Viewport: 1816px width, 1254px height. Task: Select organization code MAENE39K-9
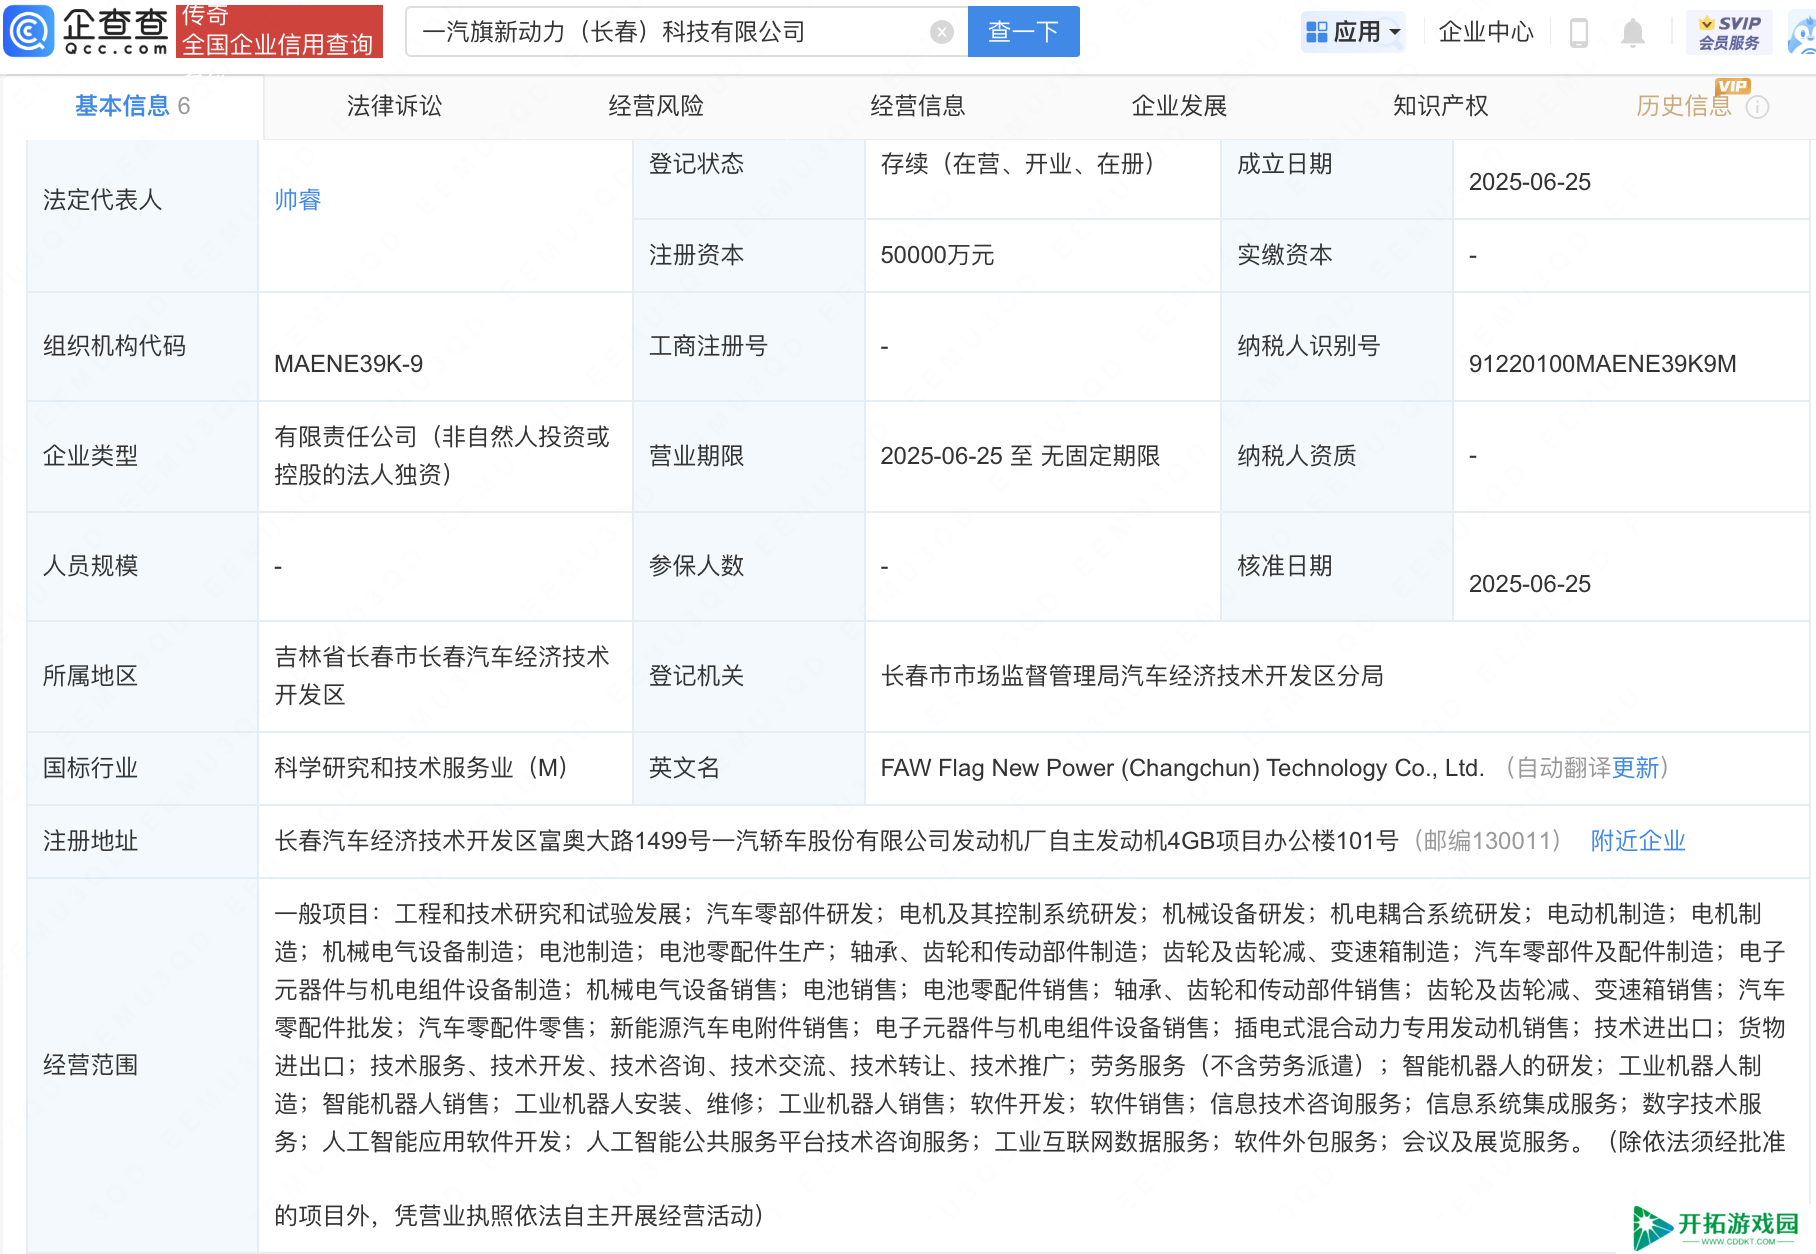coord(348,364)
